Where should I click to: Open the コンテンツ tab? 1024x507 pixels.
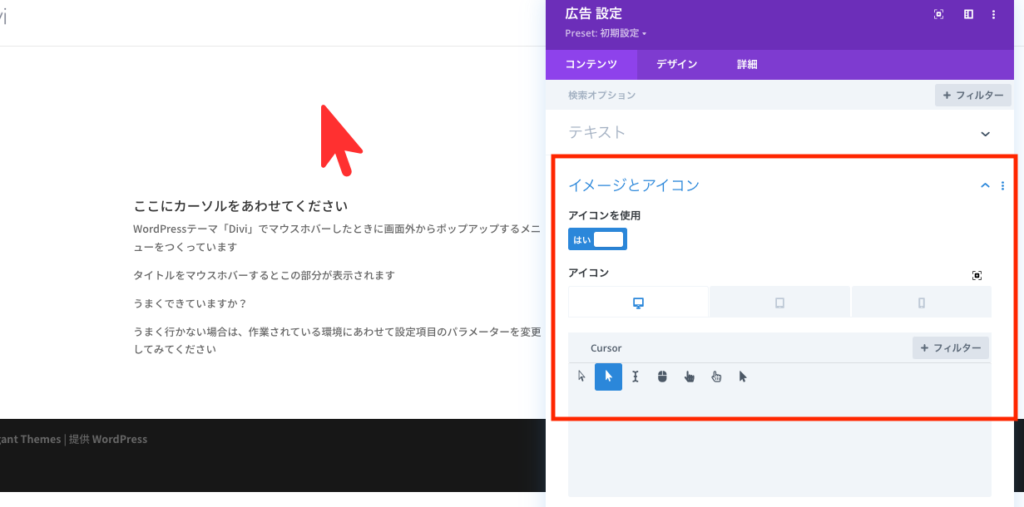(x=591, y=65)
